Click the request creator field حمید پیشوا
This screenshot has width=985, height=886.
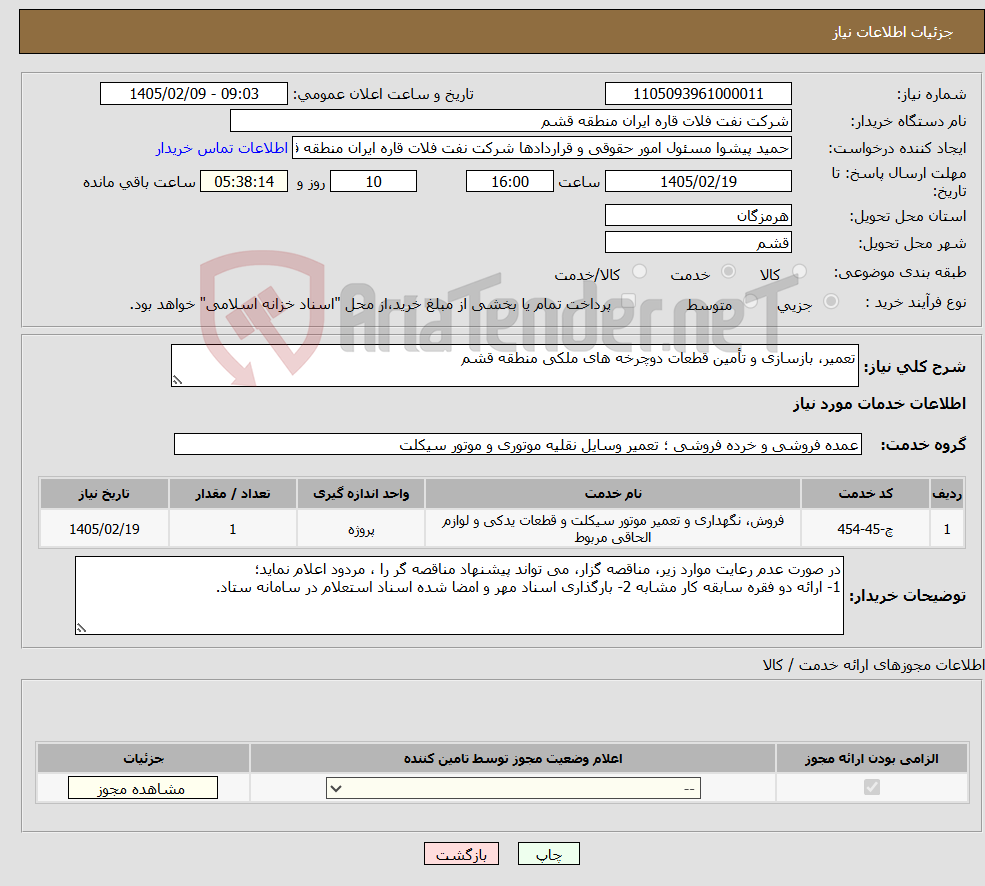tap(541, 148)
